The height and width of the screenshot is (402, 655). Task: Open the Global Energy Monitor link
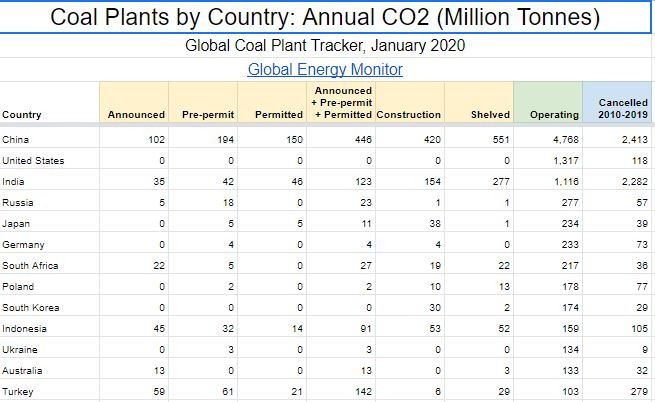(325, 70)
